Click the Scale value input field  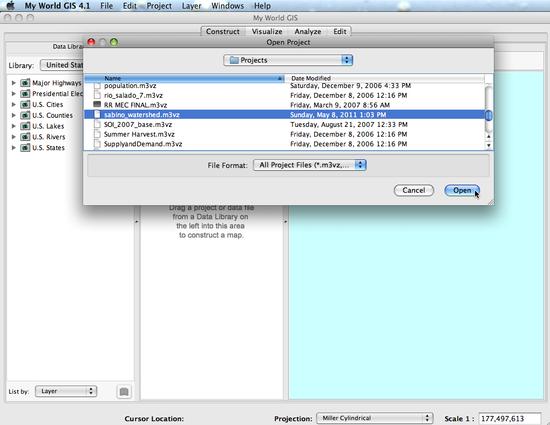[x=509, y=418]
